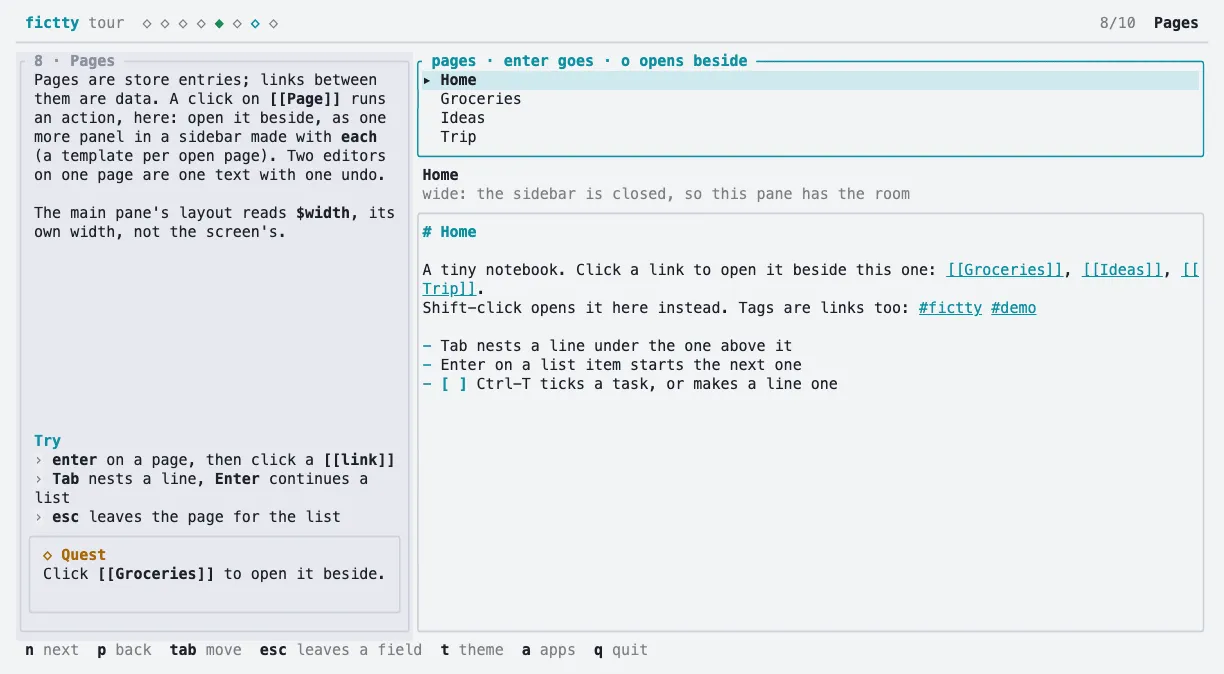Open the #fictty tag link
The width and height of the screenshot is (1224, 674).
coord(950,308)
